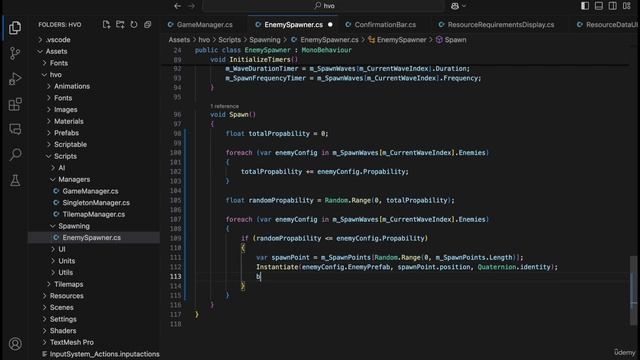Open the Search view in activity bar
This screenshot has height=360, width=640.
pyautogui.click(x=15, y=155)
